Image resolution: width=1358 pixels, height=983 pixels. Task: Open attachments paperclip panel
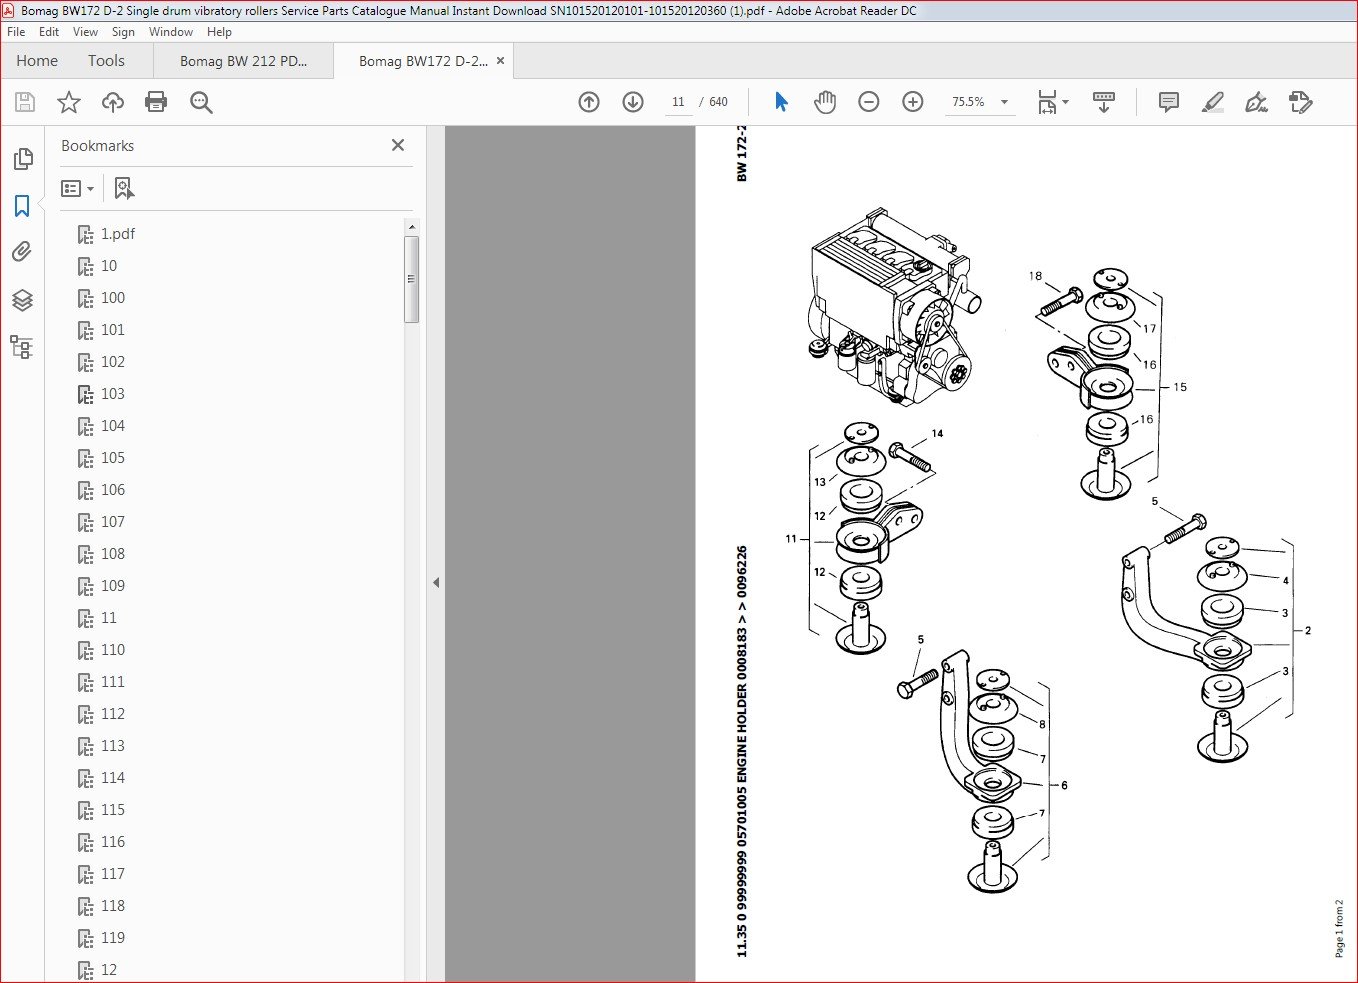coord(22,252)
